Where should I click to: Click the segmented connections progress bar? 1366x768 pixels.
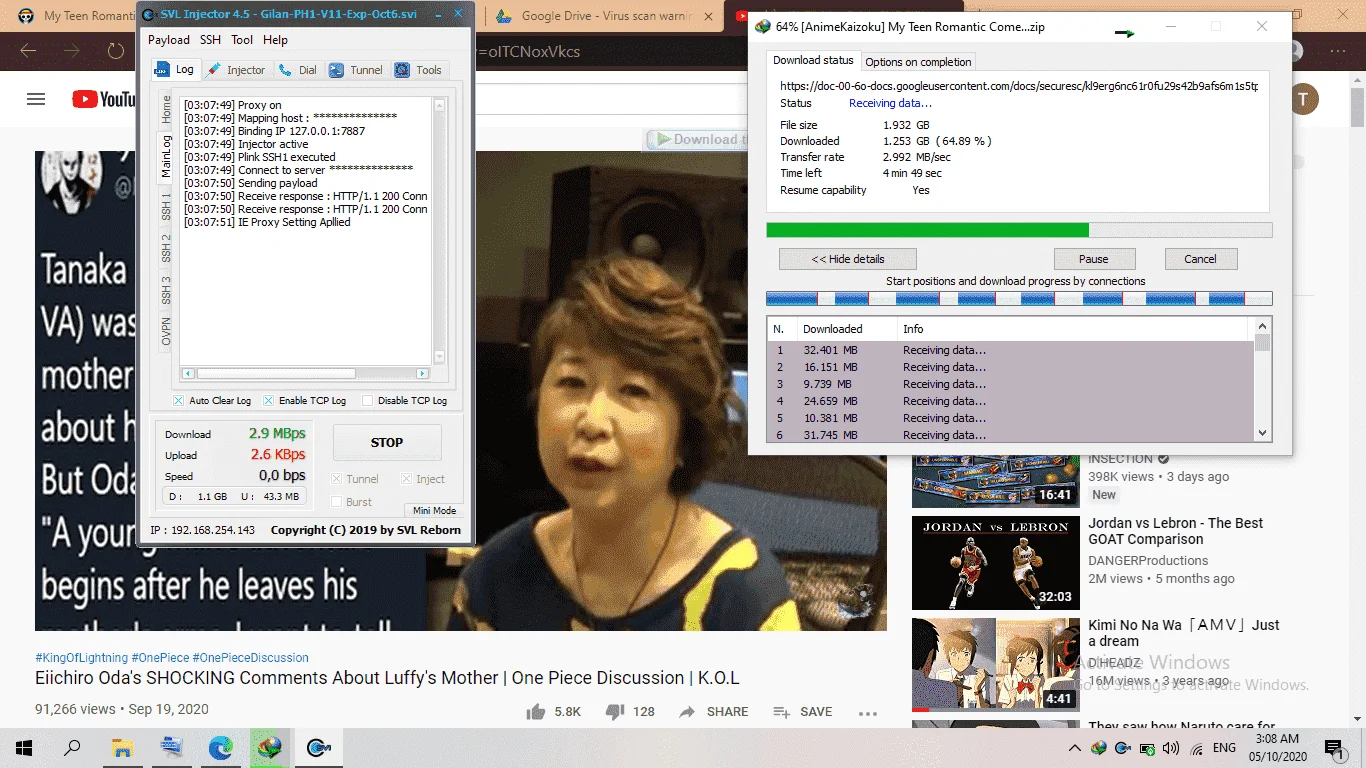pos(1019,298)
